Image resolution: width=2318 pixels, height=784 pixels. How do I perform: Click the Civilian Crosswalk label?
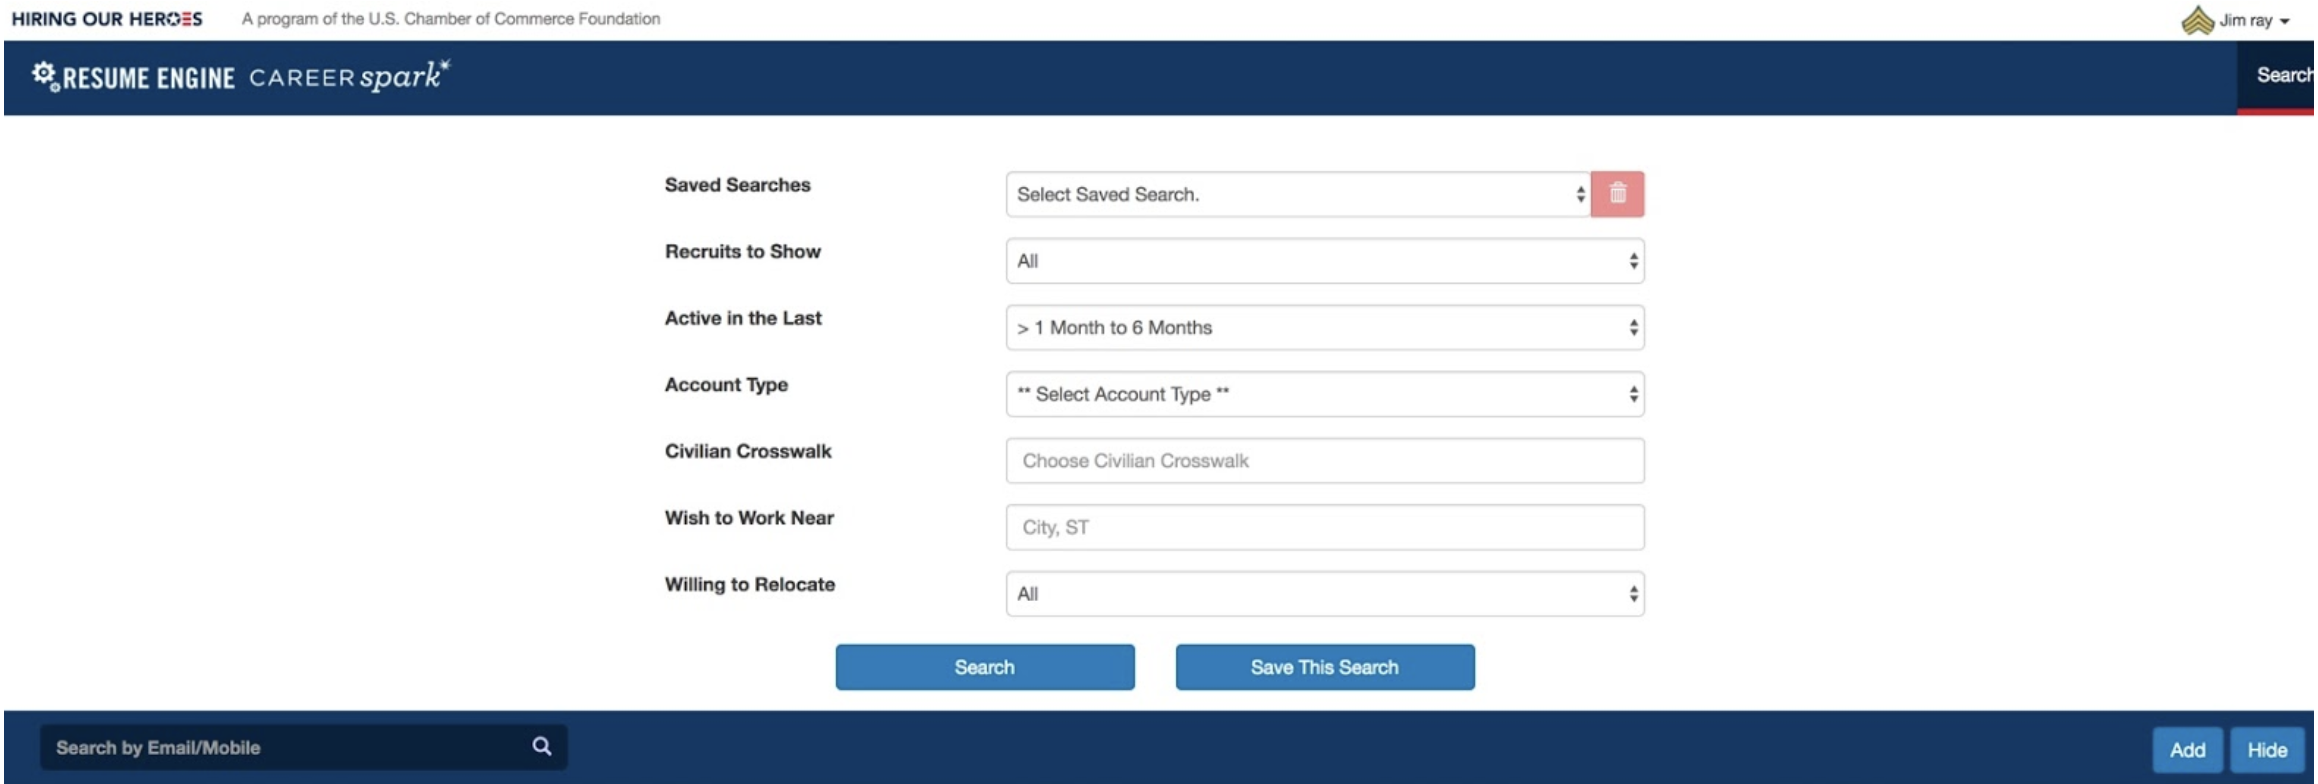(x=748, y=451)
